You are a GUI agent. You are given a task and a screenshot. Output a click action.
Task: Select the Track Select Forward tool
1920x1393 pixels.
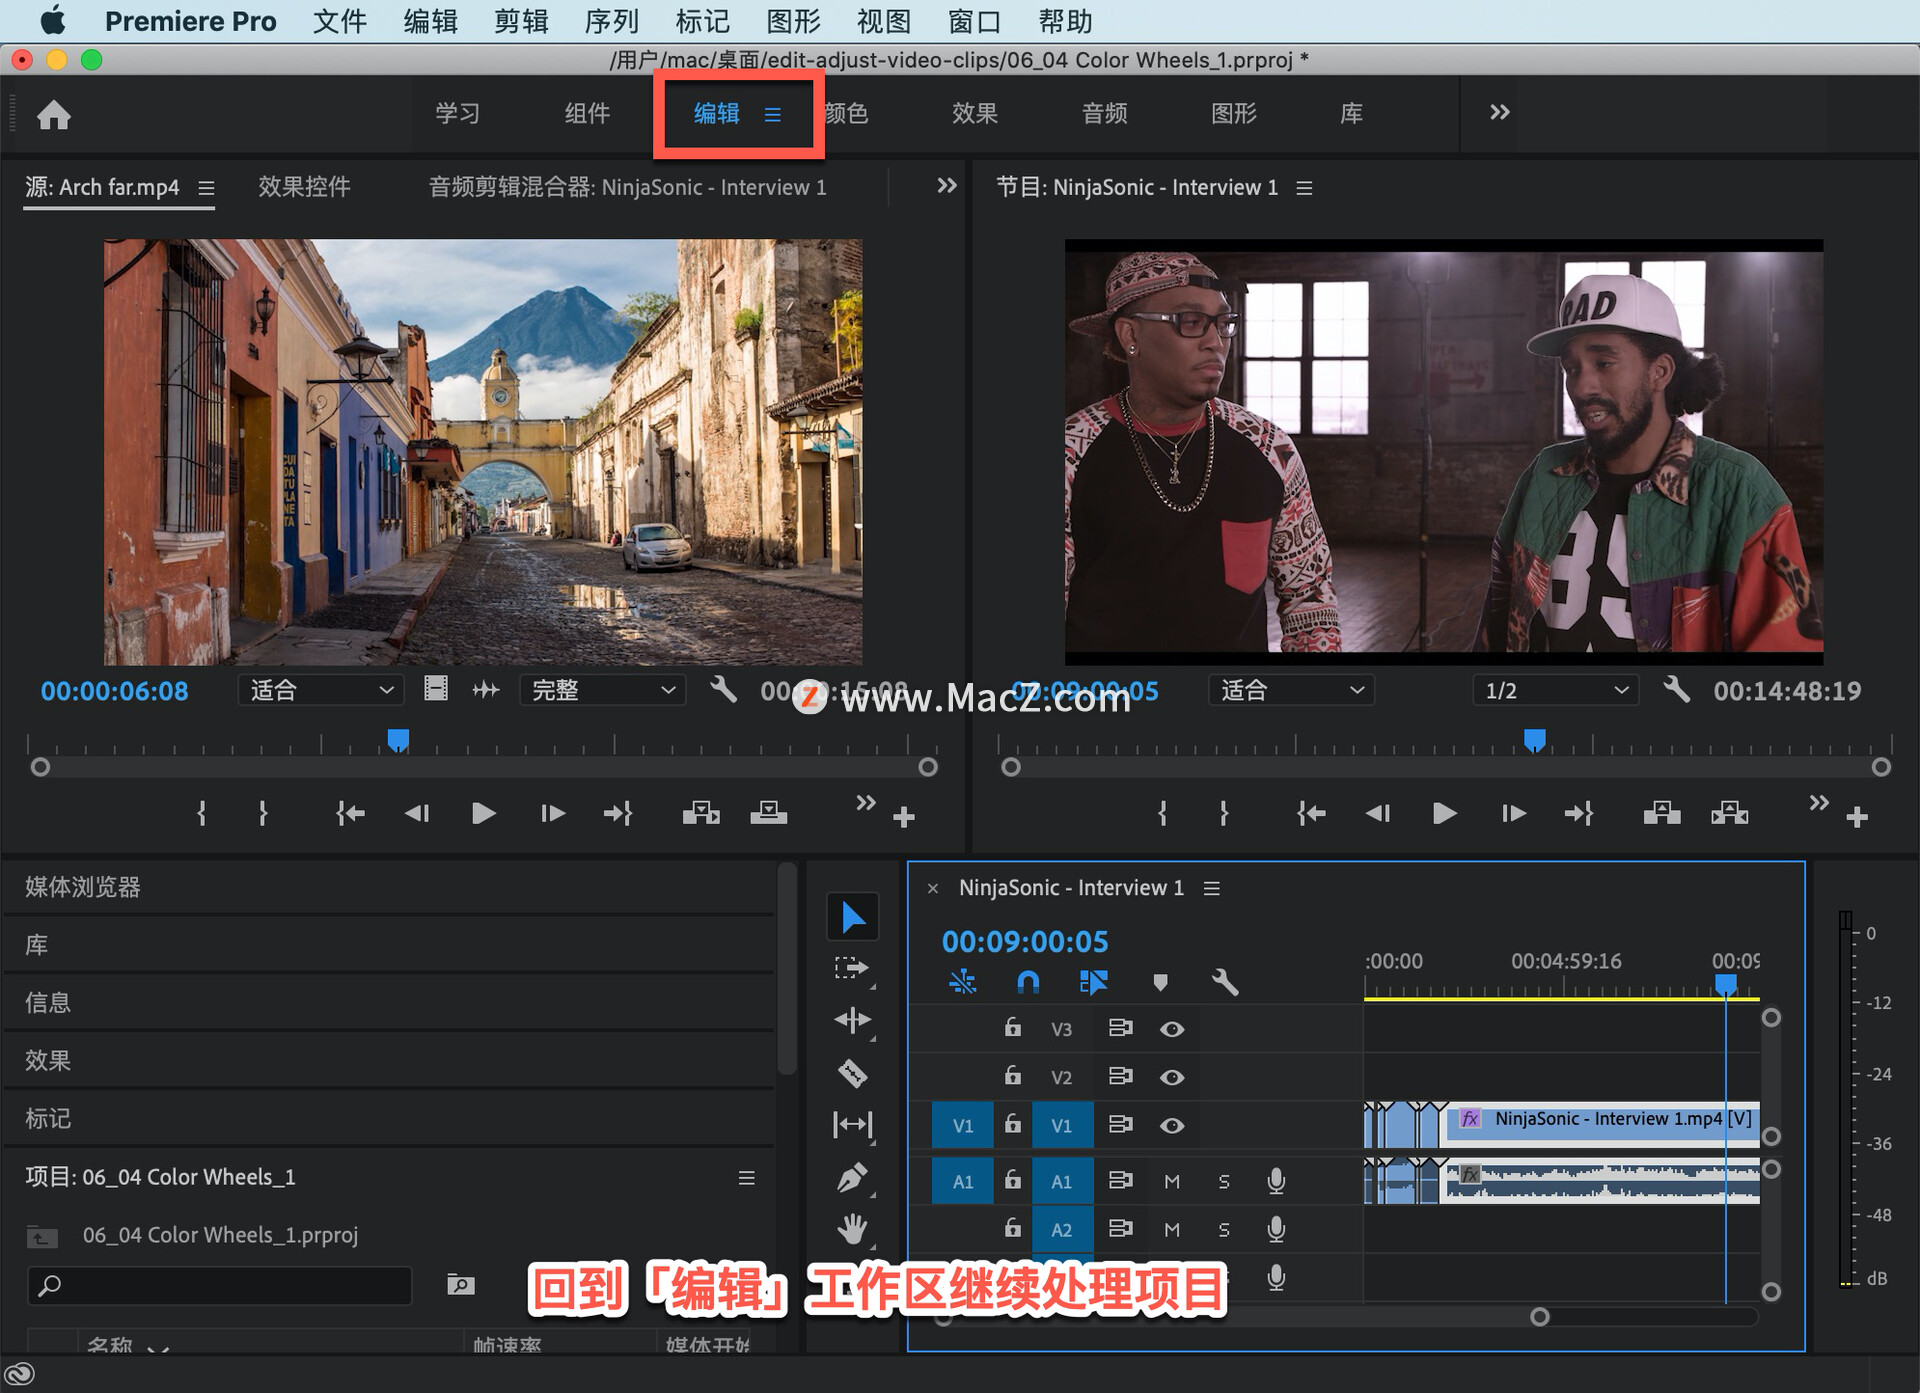coord(851,968)
